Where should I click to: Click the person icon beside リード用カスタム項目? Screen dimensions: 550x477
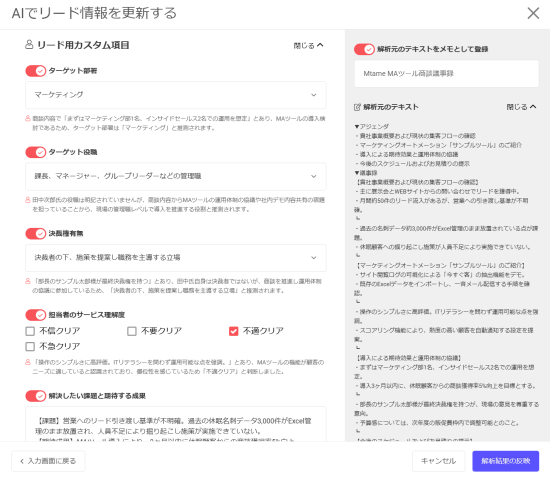(29, 45)
